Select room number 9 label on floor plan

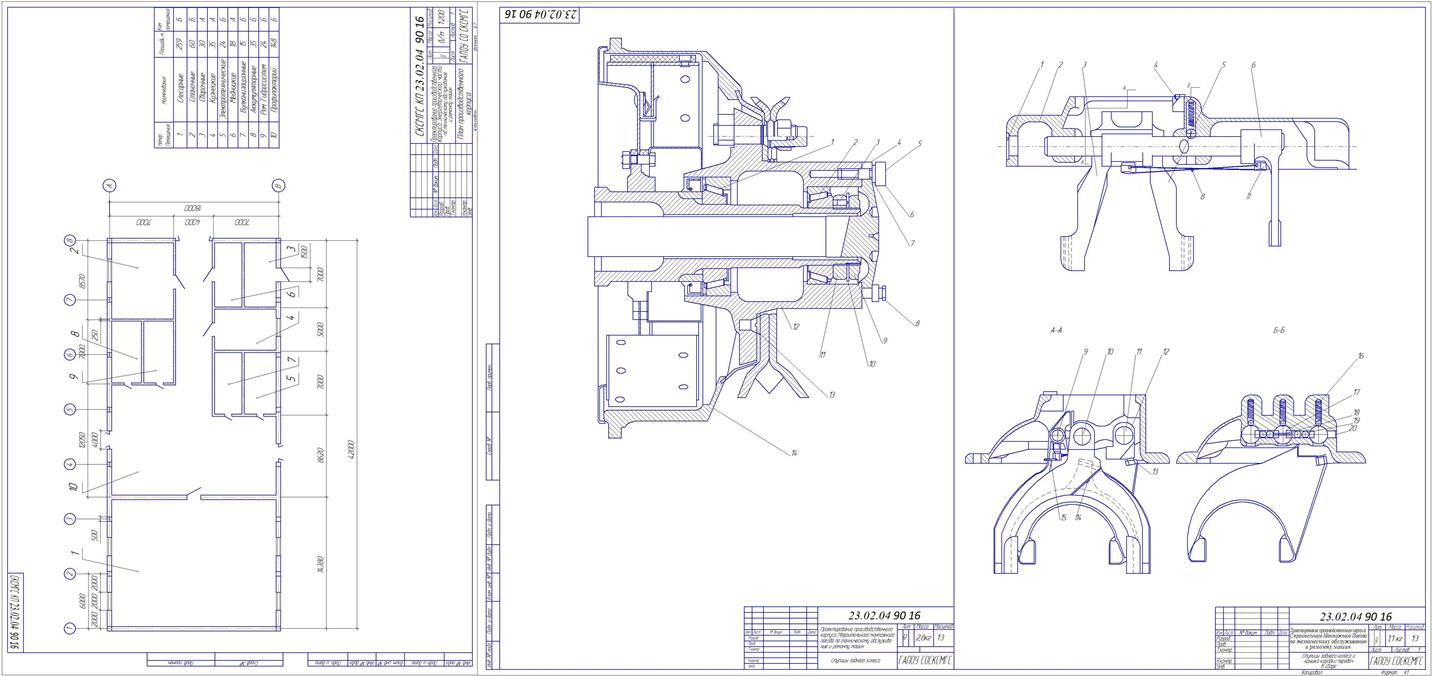(x=74, y=376)
